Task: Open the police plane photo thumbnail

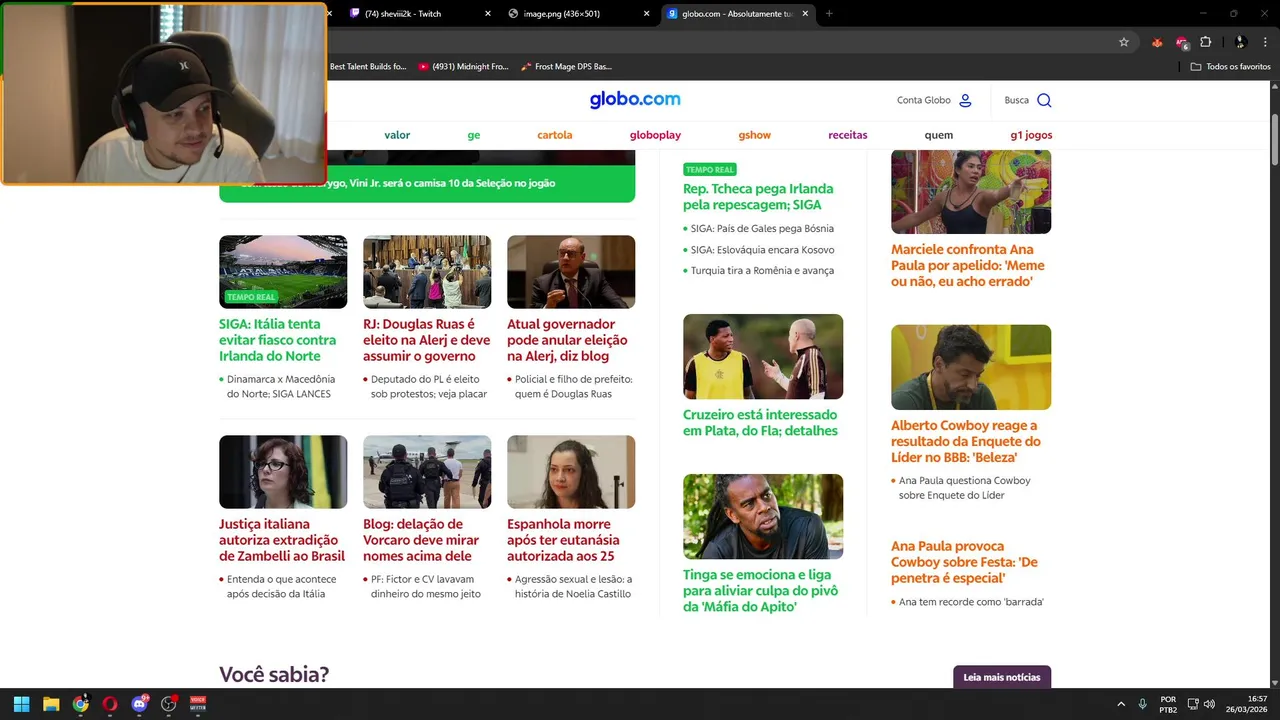Action: point(427,472)
